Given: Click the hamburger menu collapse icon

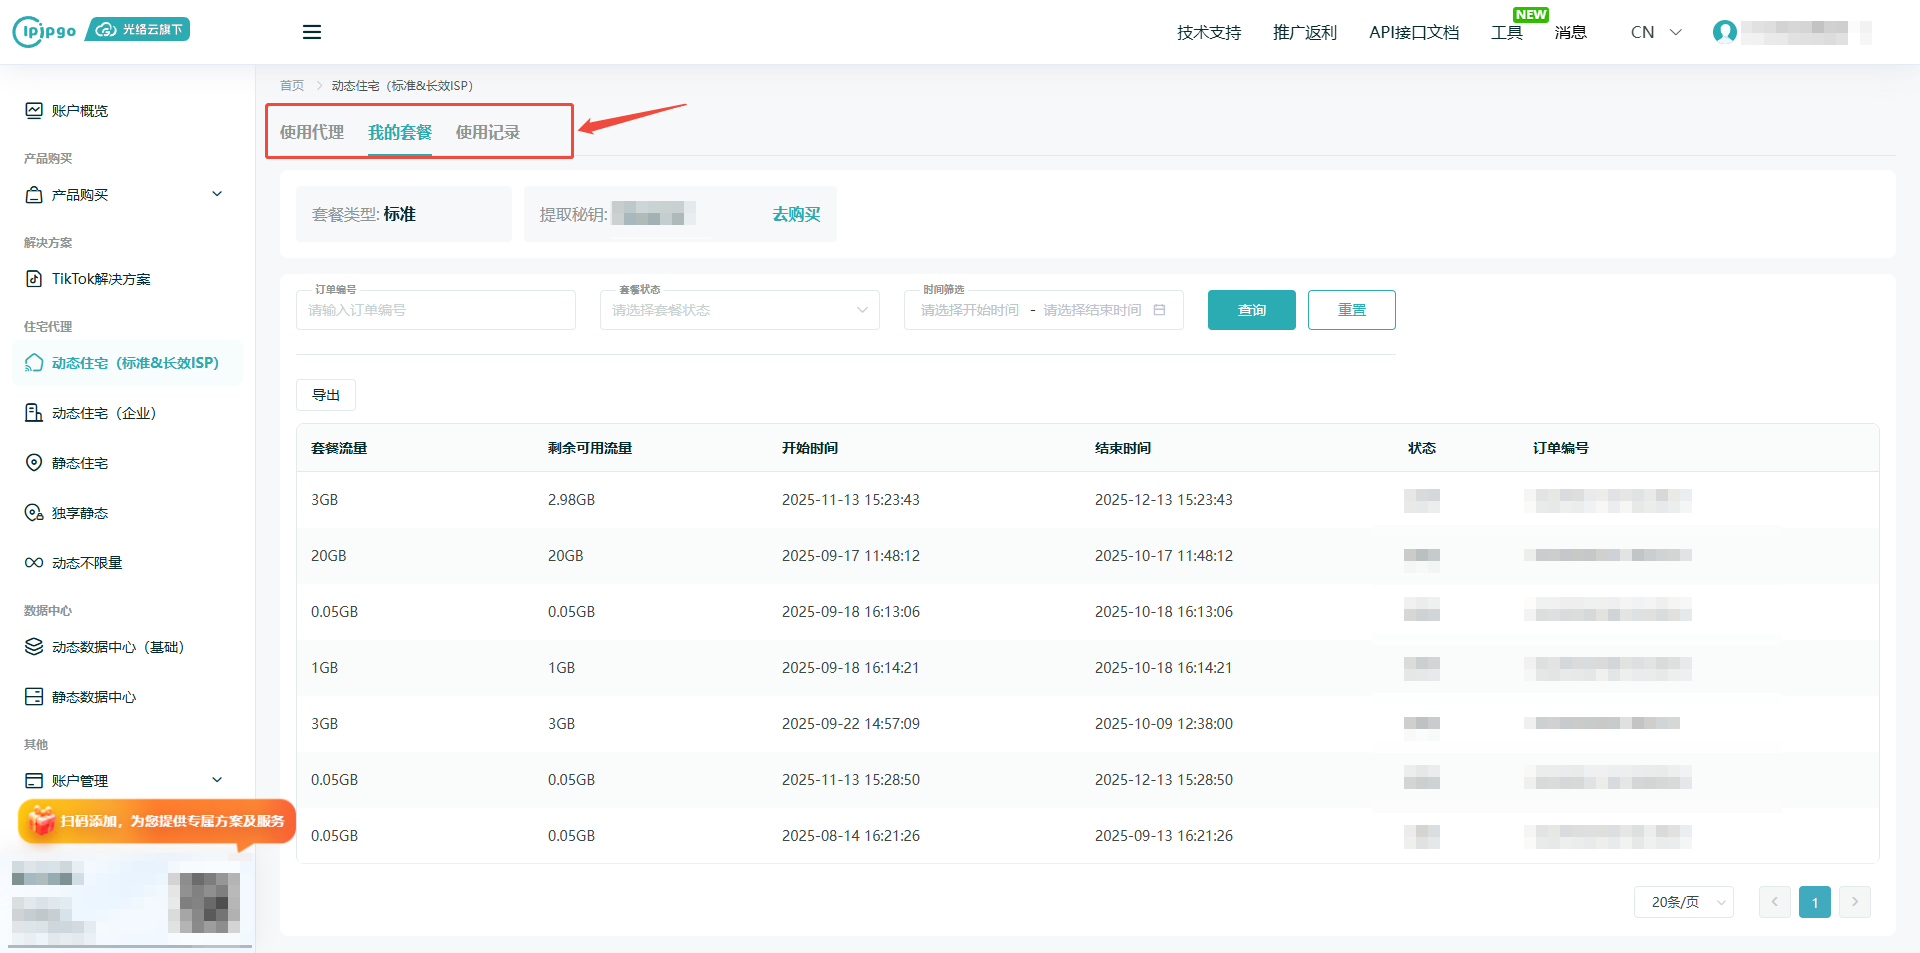Looking at the screenshot, I should pos(312,32).
